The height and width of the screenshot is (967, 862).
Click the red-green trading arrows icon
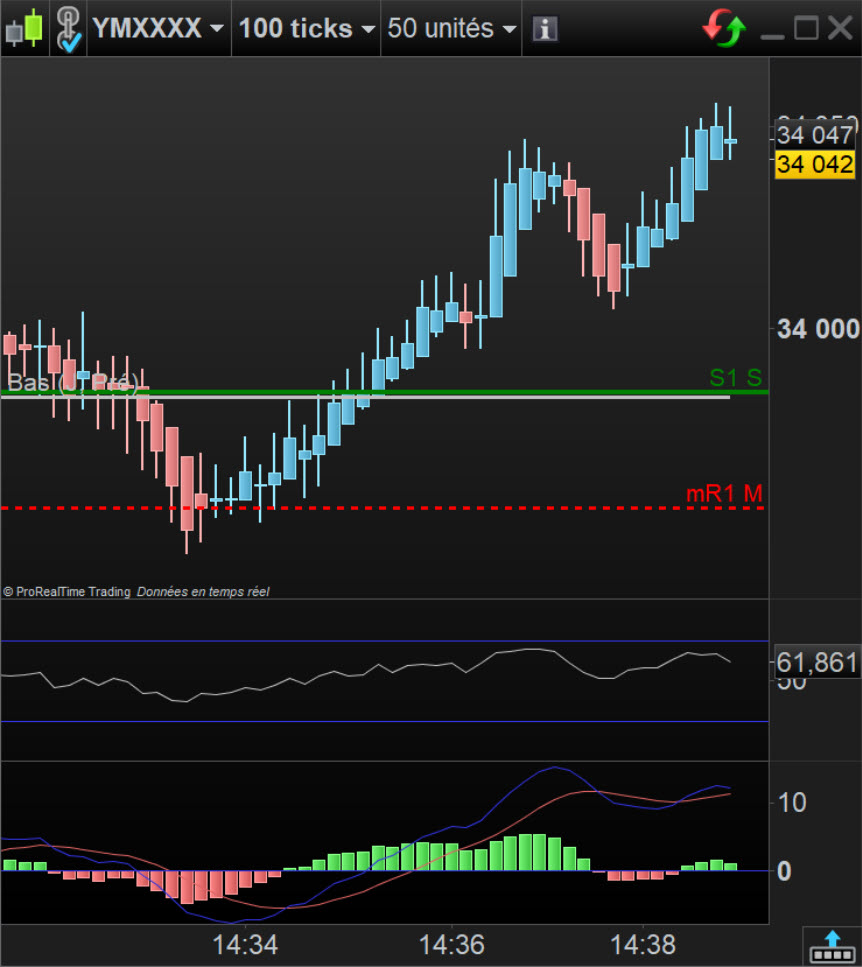coord(724,28)
